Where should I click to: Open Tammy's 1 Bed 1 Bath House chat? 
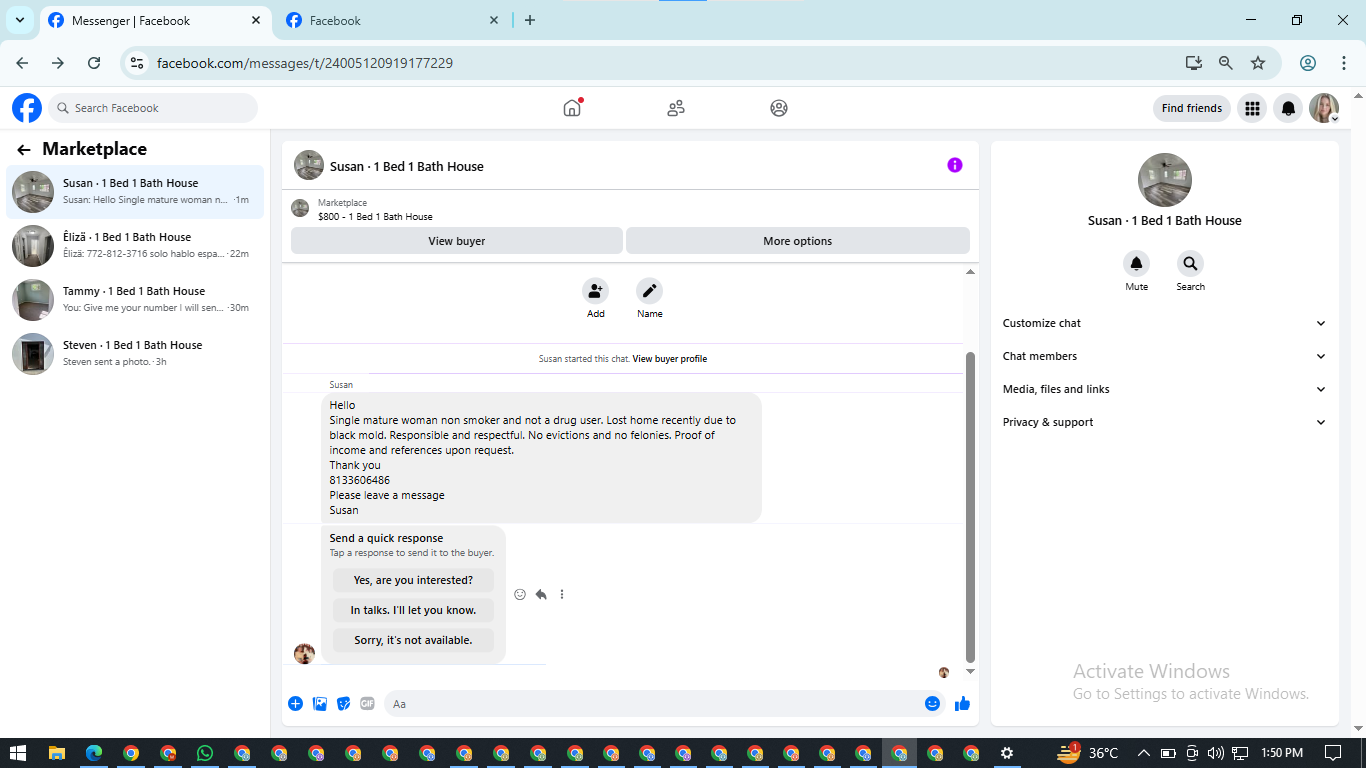[x=135, y=299]
